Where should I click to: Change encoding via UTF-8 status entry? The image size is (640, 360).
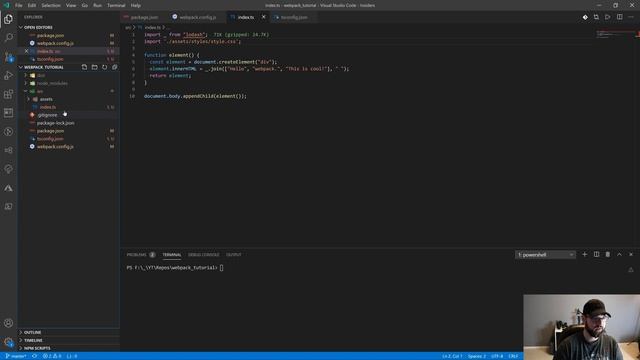click(497, 356)
